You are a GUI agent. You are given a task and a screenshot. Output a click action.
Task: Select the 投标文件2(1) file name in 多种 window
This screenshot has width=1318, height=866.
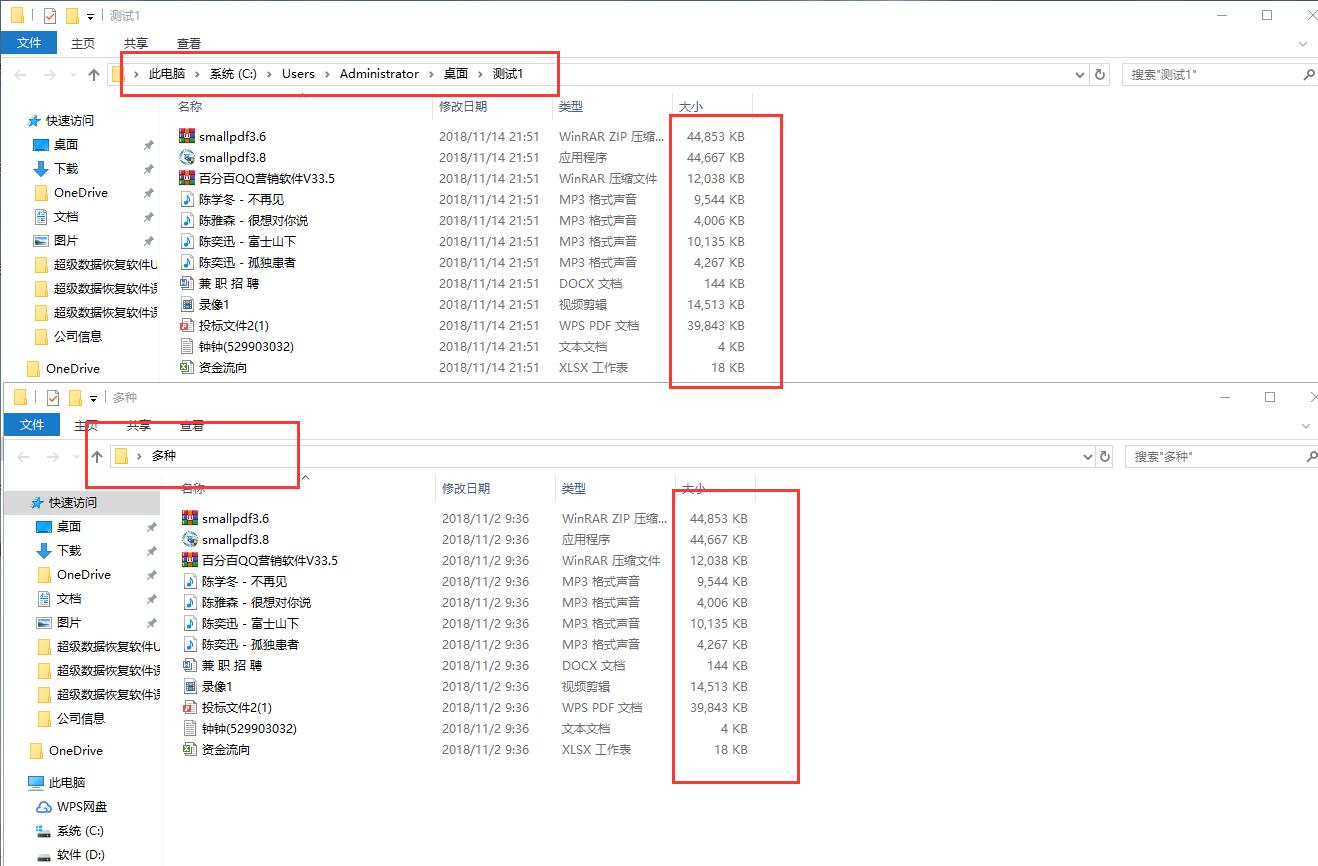click(x=236, y=707)
